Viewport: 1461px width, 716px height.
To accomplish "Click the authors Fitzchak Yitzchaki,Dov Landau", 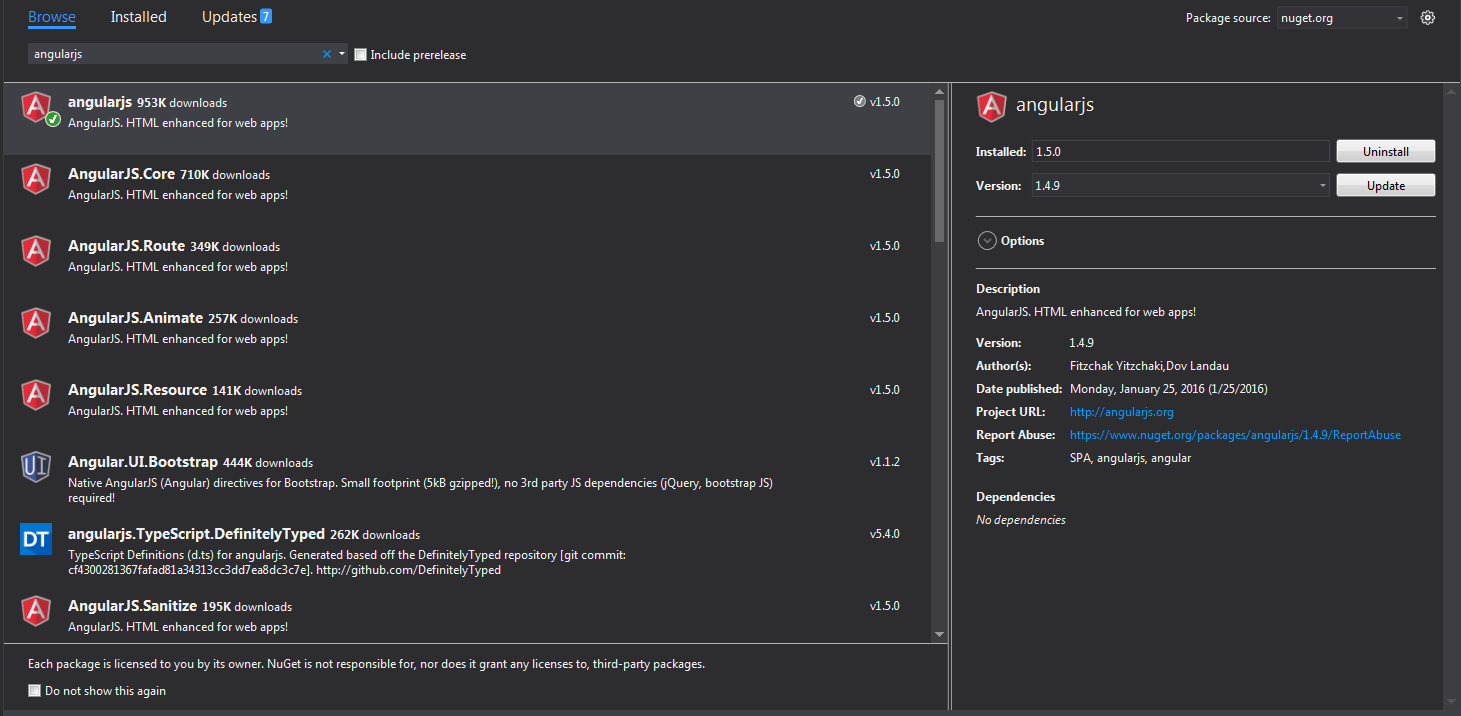I will click(x=1149, y=366).
